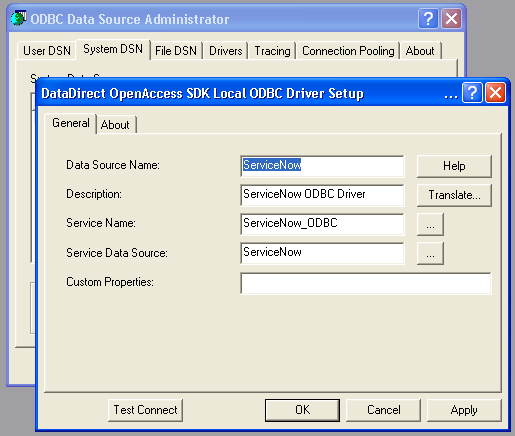The height and width of the screenshot is (436, 515).
Task: Click the driver setup help question-mark icon
Action: 472,93
